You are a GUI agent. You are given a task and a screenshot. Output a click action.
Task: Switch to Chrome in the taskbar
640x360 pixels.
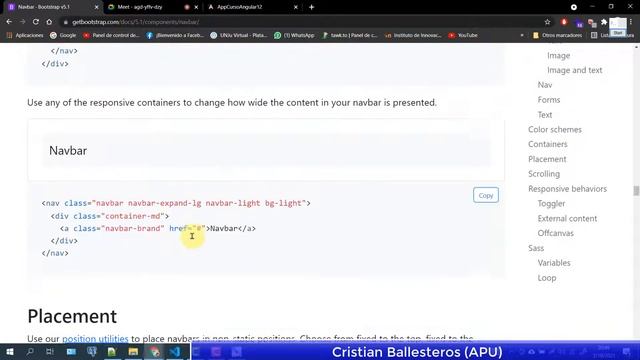pos(155,352)
